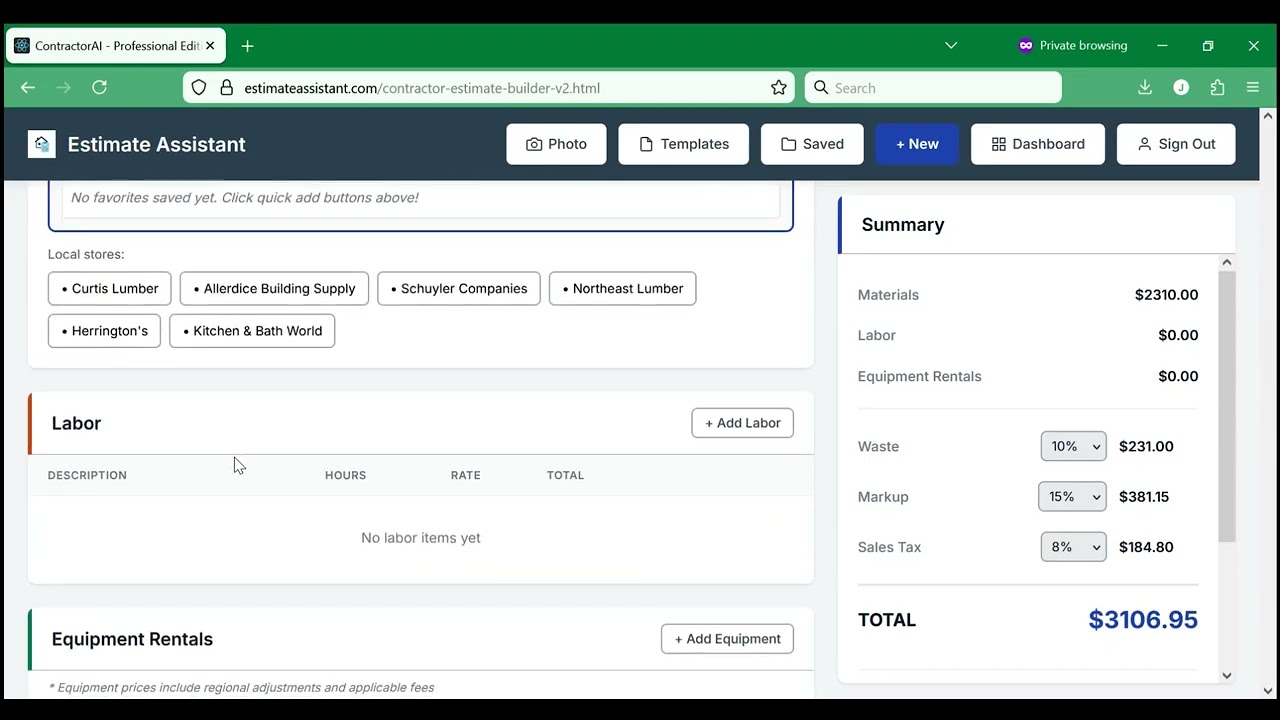Click the Sign Out button
The height and width of the screenshot is (720, 1280).
1176,144
